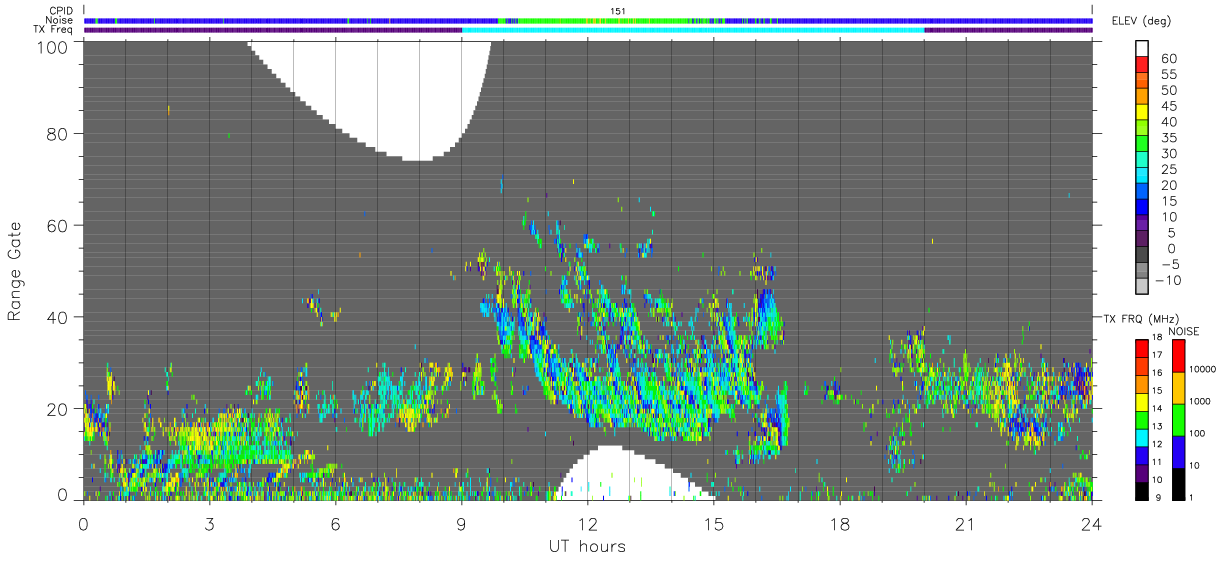Click the 'CPID' label at top left
1228x567 pixels.
(x=61, y=11)
